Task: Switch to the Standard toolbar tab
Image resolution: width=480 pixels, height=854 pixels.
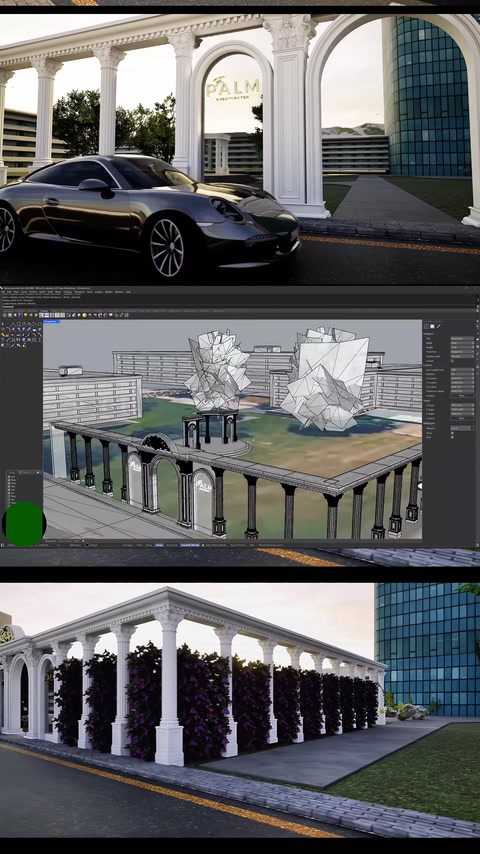Action: click(x=6, y=311)
